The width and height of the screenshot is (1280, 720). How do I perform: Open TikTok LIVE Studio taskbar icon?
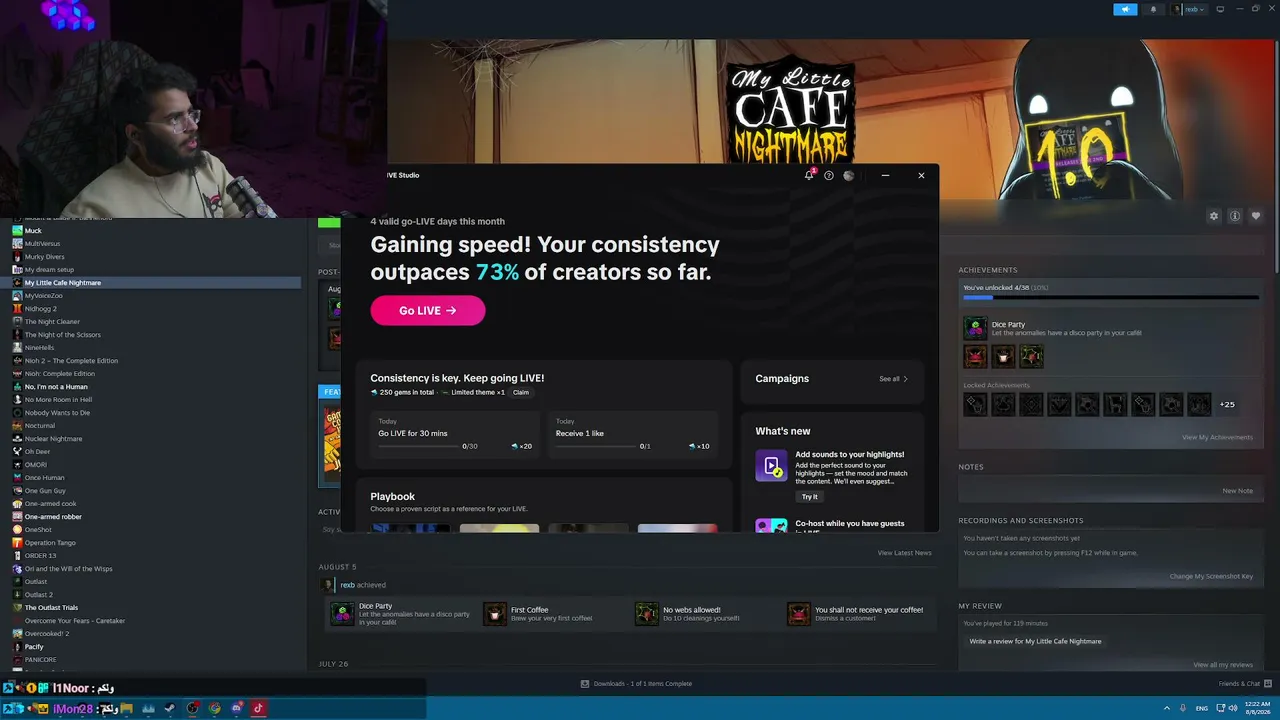258,709
